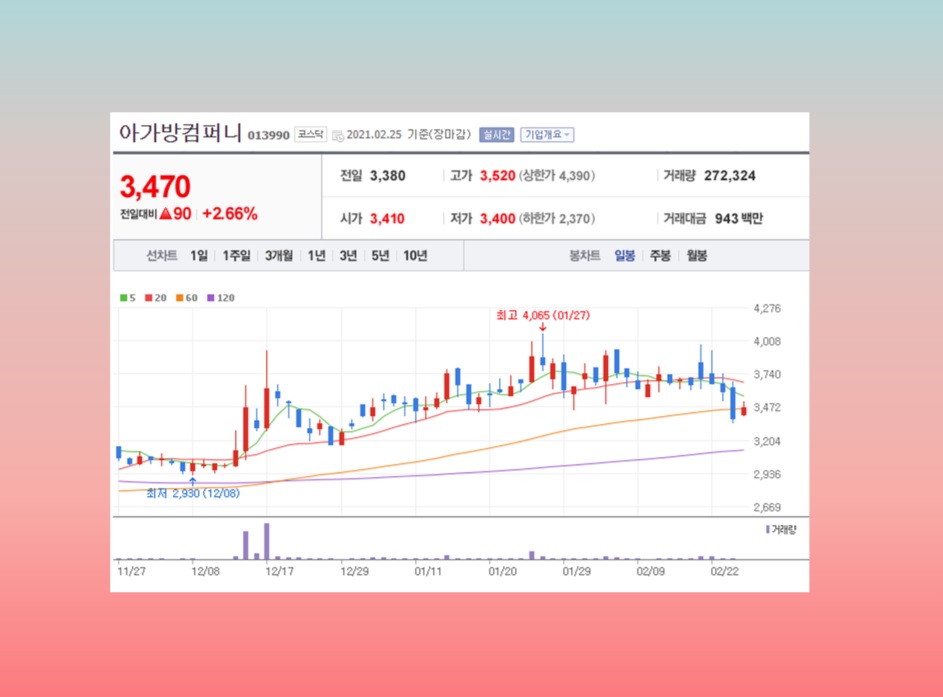
Task: Switch to 주봉 weekly candle chart
Action: (x=660, y=256)
